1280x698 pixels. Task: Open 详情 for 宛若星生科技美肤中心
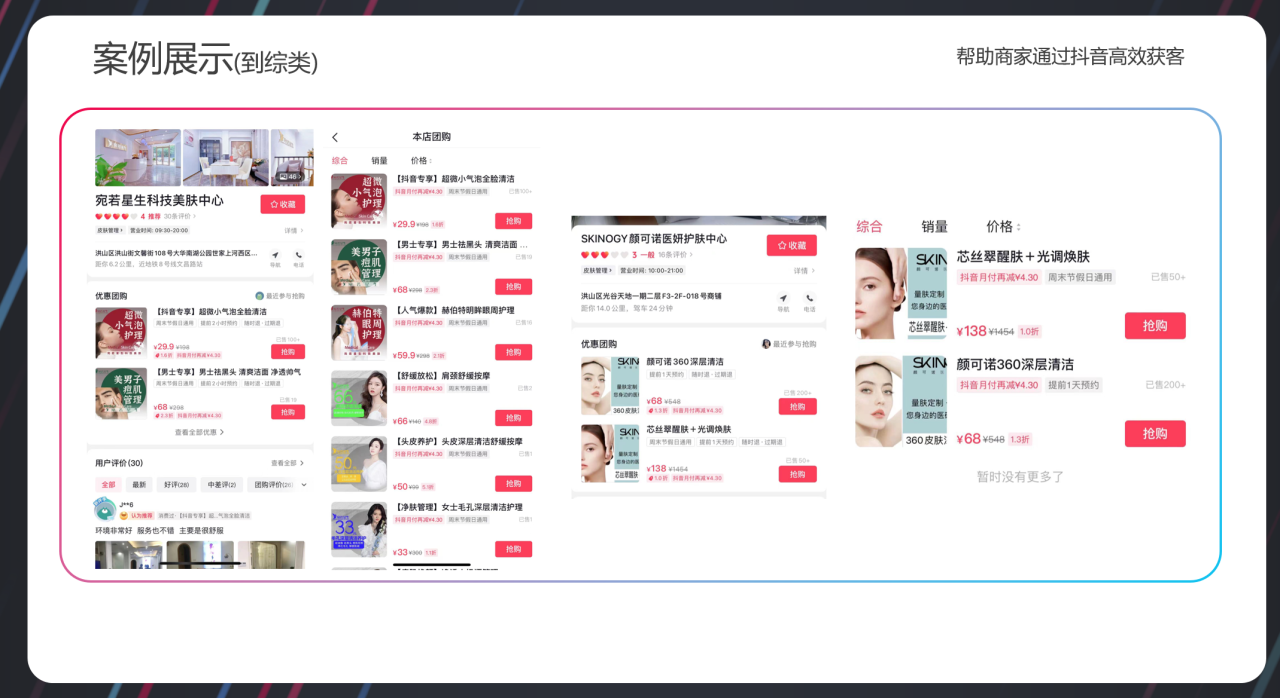tap(294, 230)
